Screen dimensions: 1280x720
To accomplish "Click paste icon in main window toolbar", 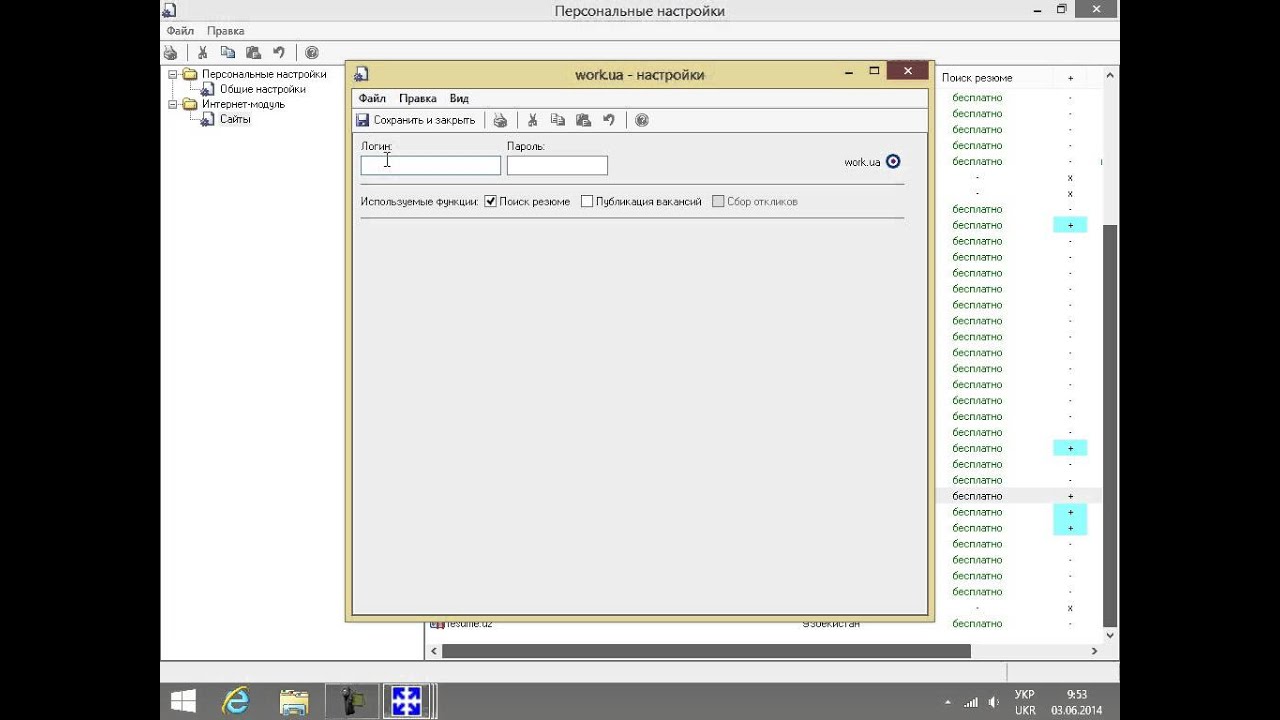I will pyautogui.click(x=253, y=53).
